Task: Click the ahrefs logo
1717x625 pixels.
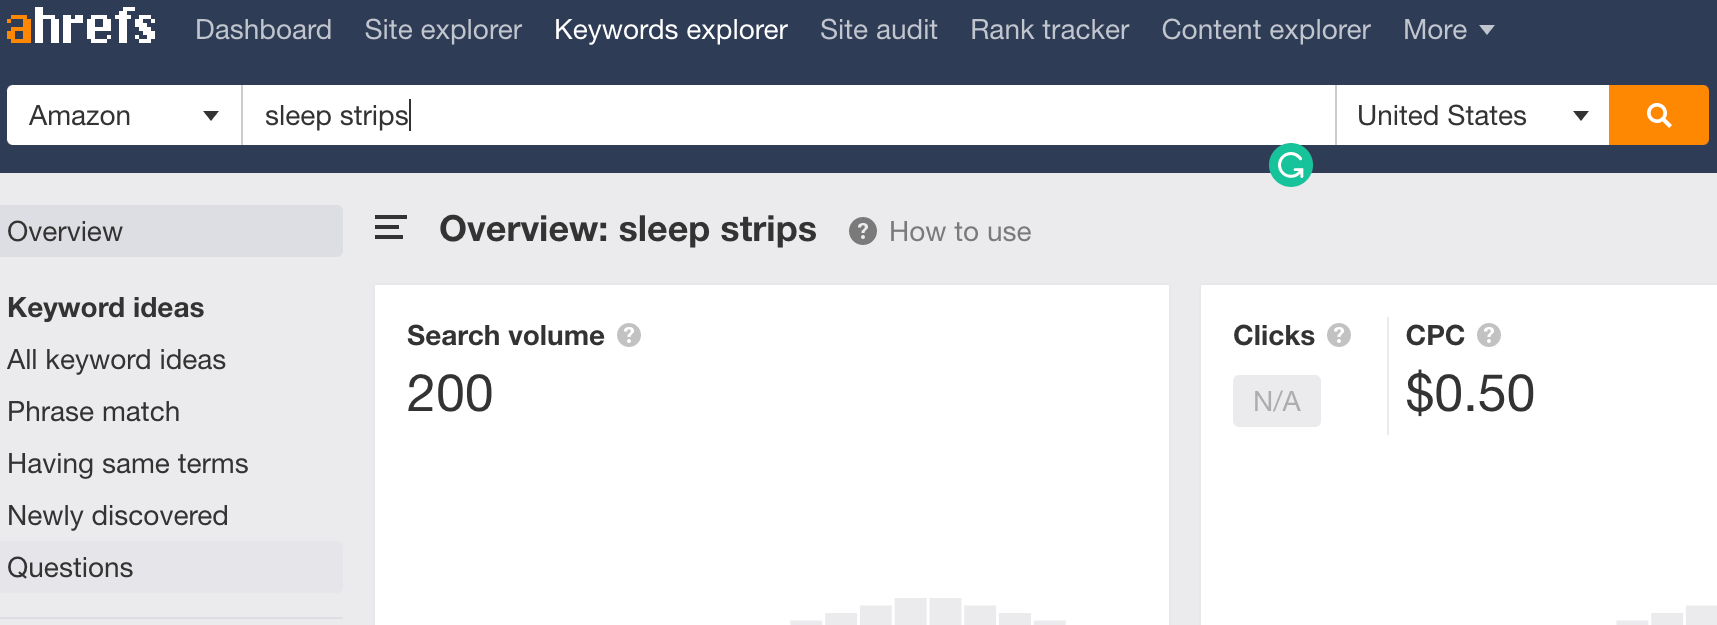Action: pos(81,27)
